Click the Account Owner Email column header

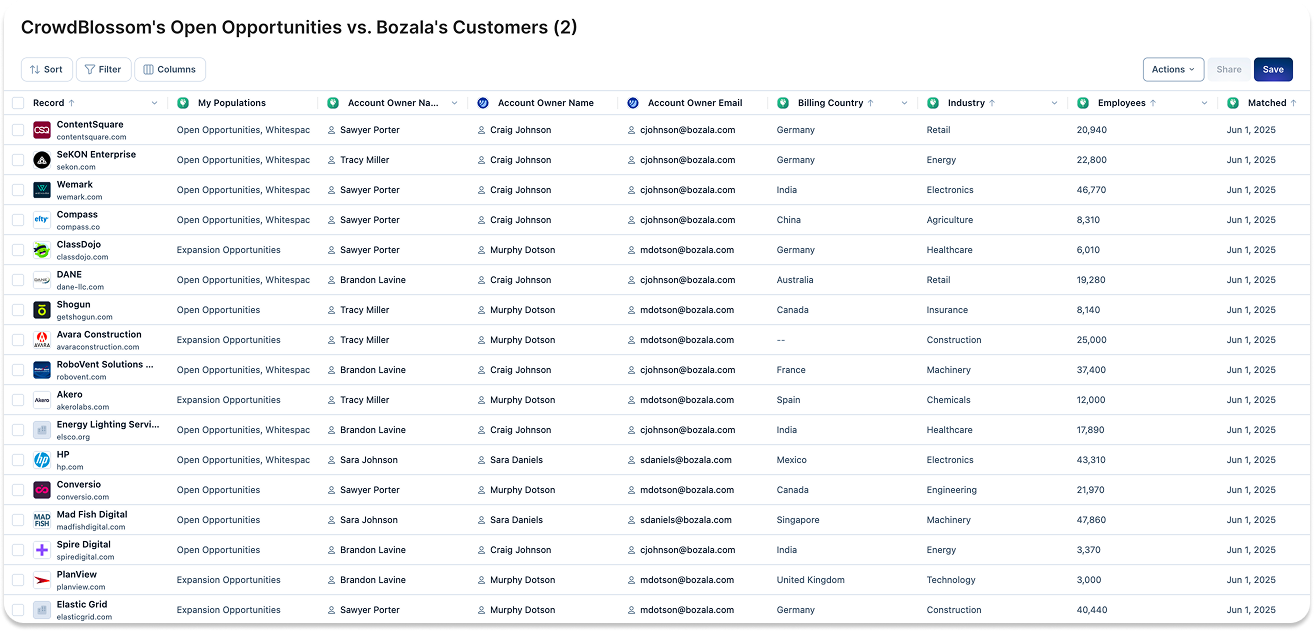695,103
